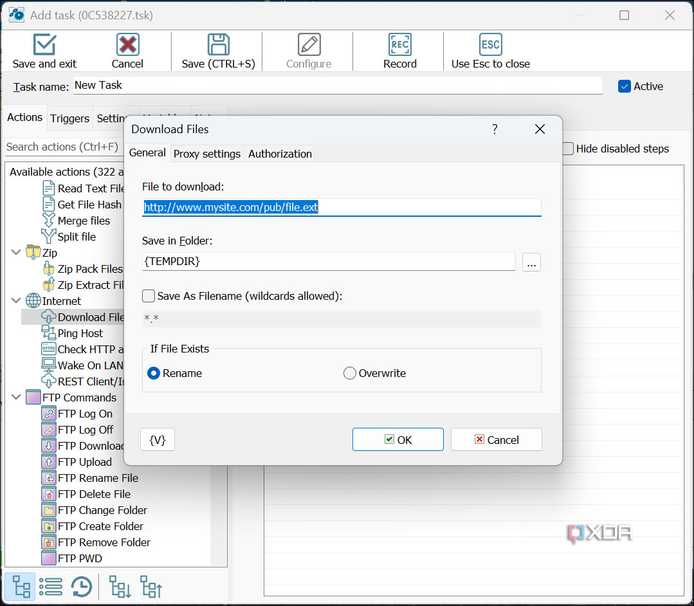Select the FTP Download action
The height and width of the screenshot is (606, 694).
tap(83, 446)
